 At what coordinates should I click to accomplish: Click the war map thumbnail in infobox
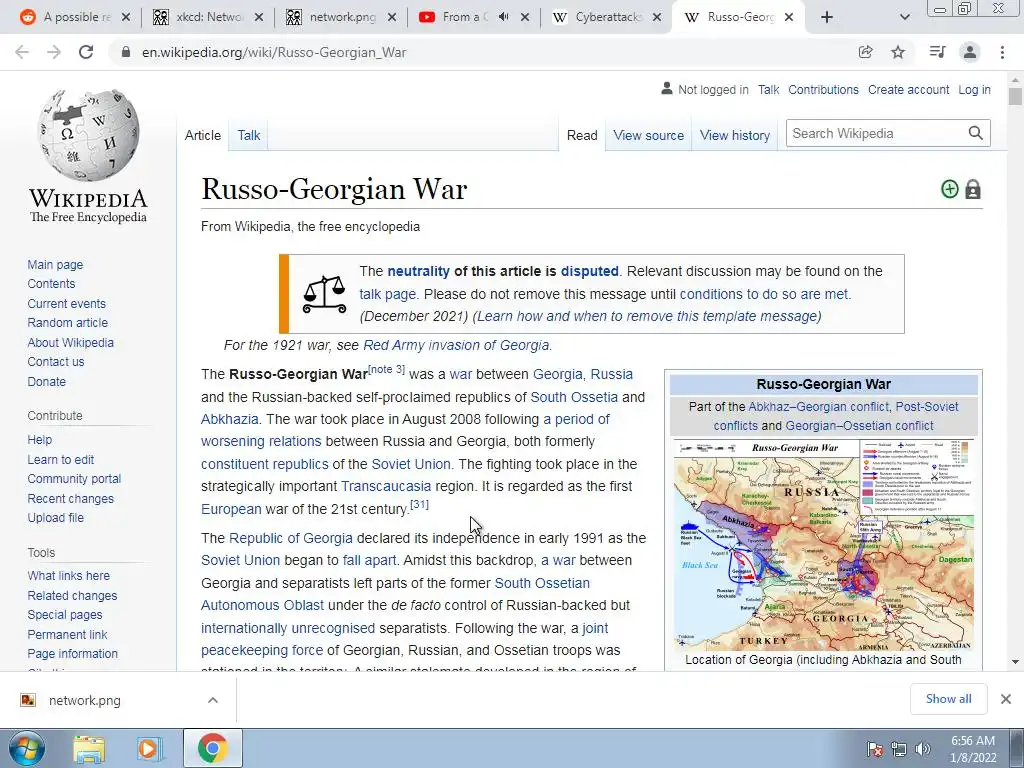tap(824, 545)
